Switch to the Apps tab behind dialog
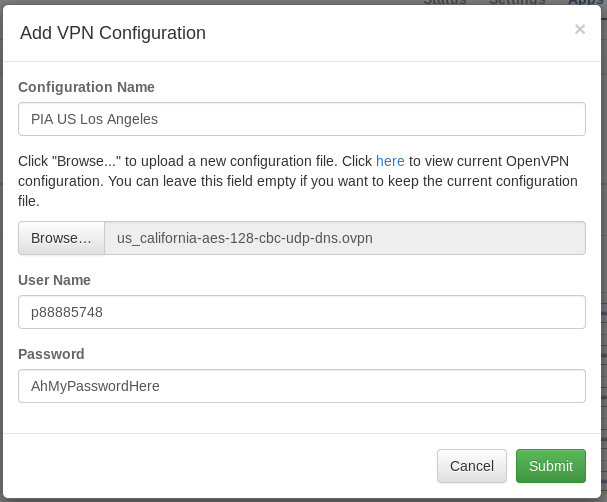Image resolution: width=607 pixels, height=502 pixels. (x=585, y=2)
